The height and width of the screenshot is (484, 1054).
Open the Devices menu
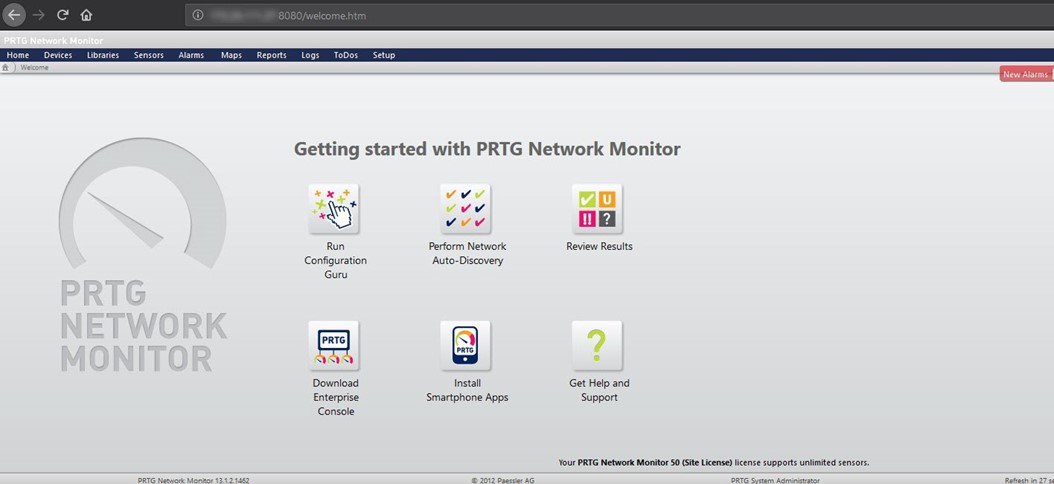click(x=58, y=55)
